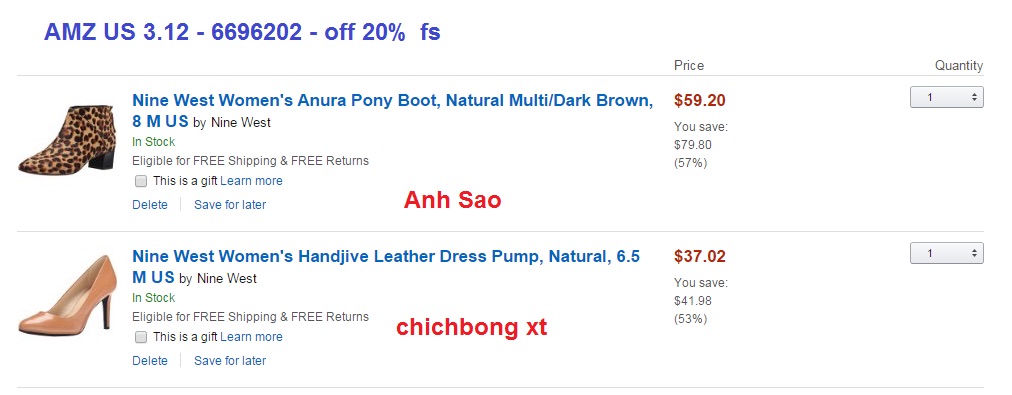The image size is (1012, 395).
Task: Open the Nine West Anura Pony Boot title link
Action: (392, 110)
